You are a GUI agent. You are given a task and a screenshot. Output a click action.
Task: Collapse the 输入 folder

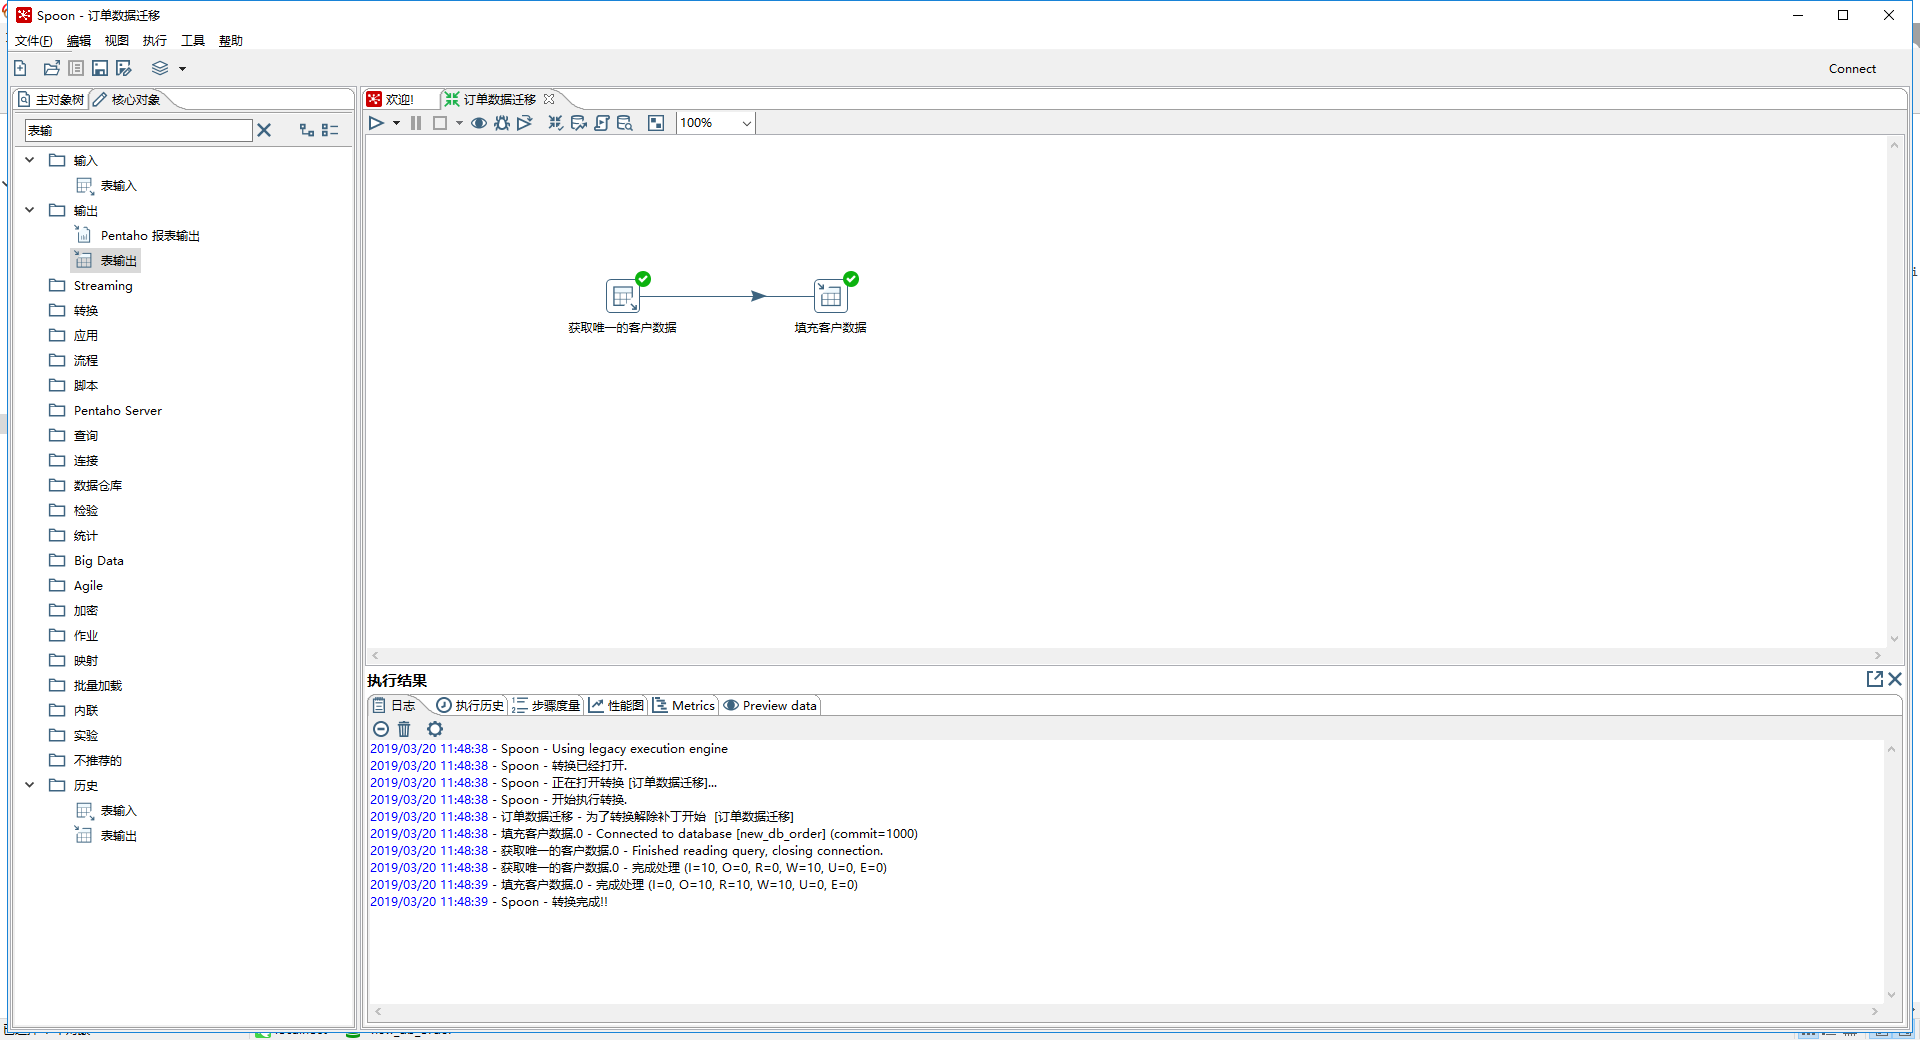click(x=30, y=160)
